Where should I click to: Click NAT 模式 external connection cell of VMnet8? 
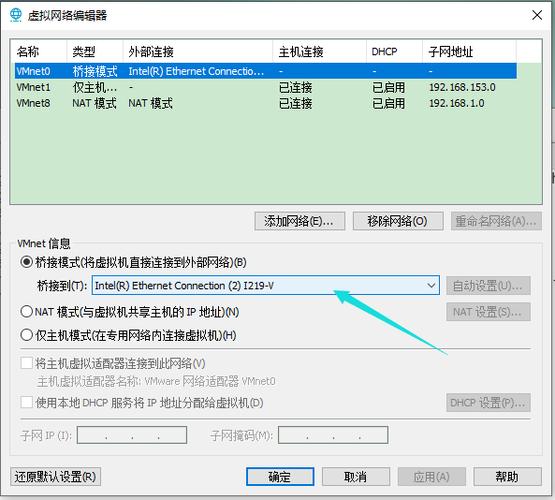pos(150,103)
